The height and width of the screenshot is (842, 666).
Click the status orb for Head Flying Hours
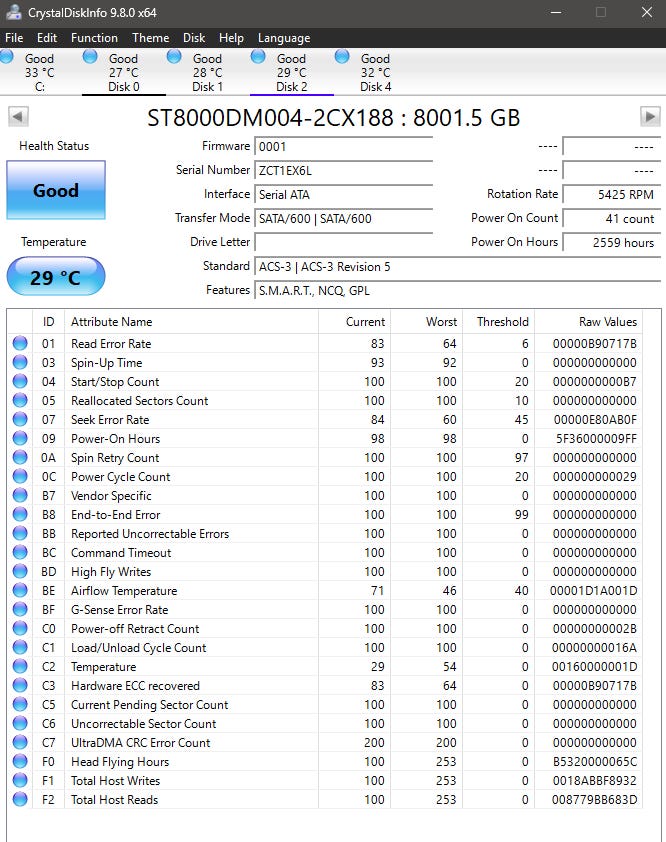click(x=20, y=761)
